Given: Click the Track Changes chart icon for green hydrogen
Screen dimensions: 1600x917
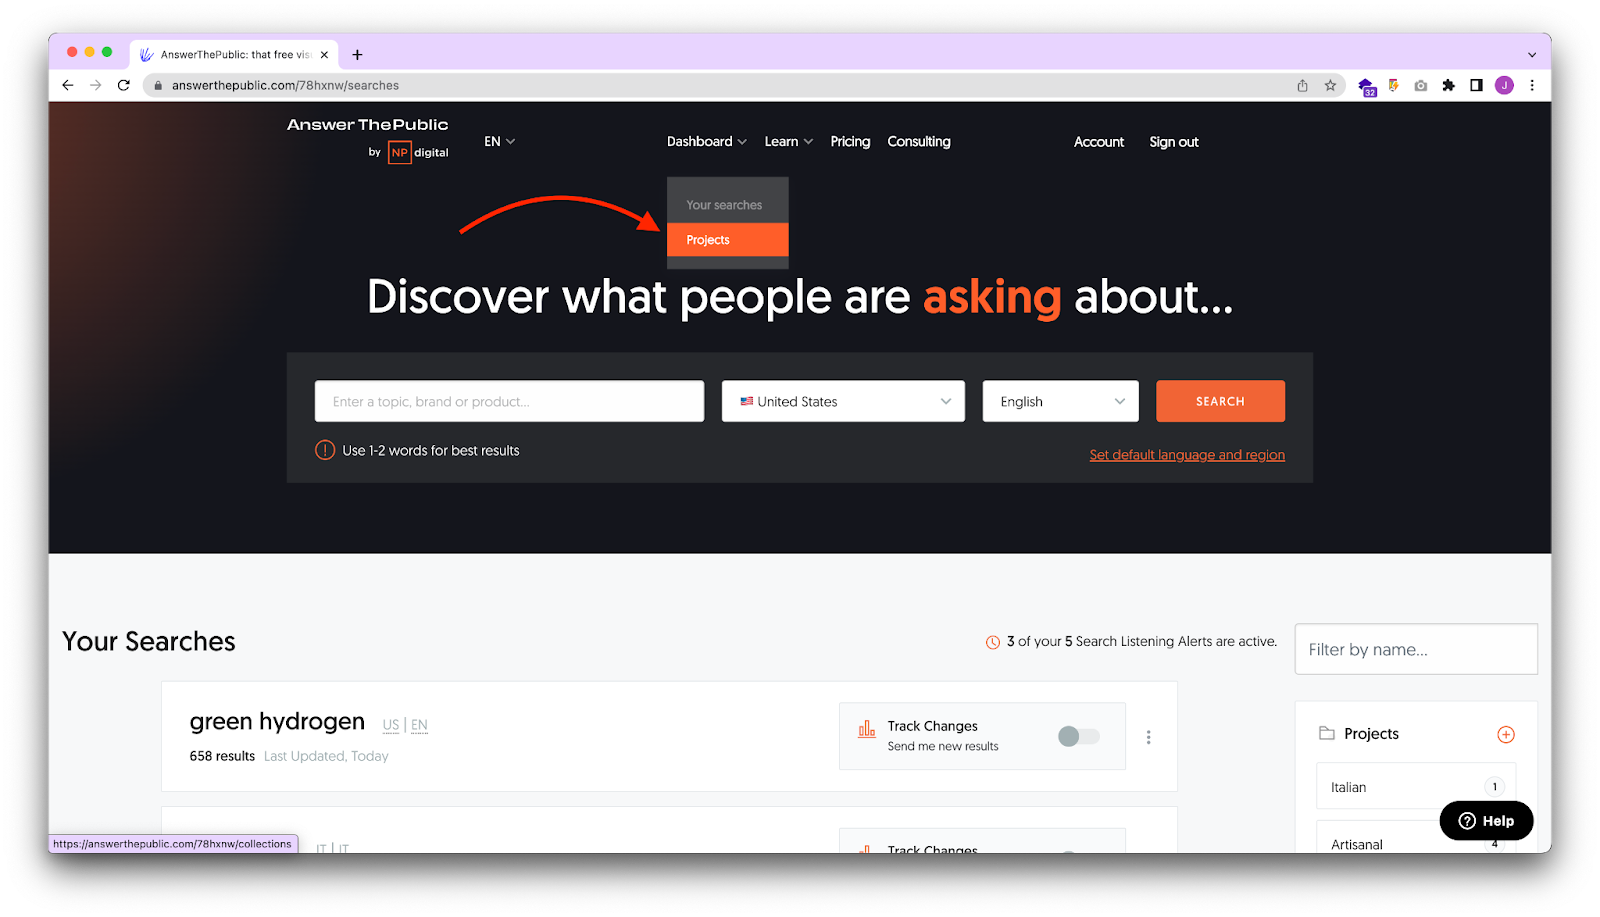Looking at the screenshot, I should pos(867,730).
